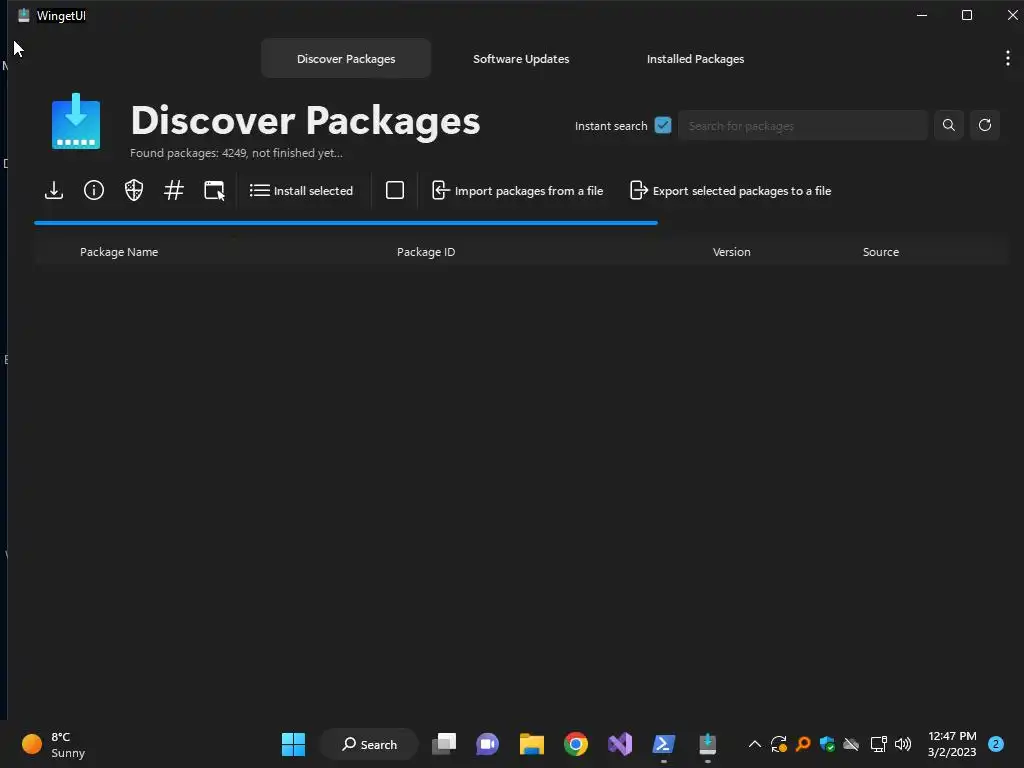The width and height of the screenshot is (1024, 768).
Task: Switch to Installed Packages tab
Action: click(695, 59)
